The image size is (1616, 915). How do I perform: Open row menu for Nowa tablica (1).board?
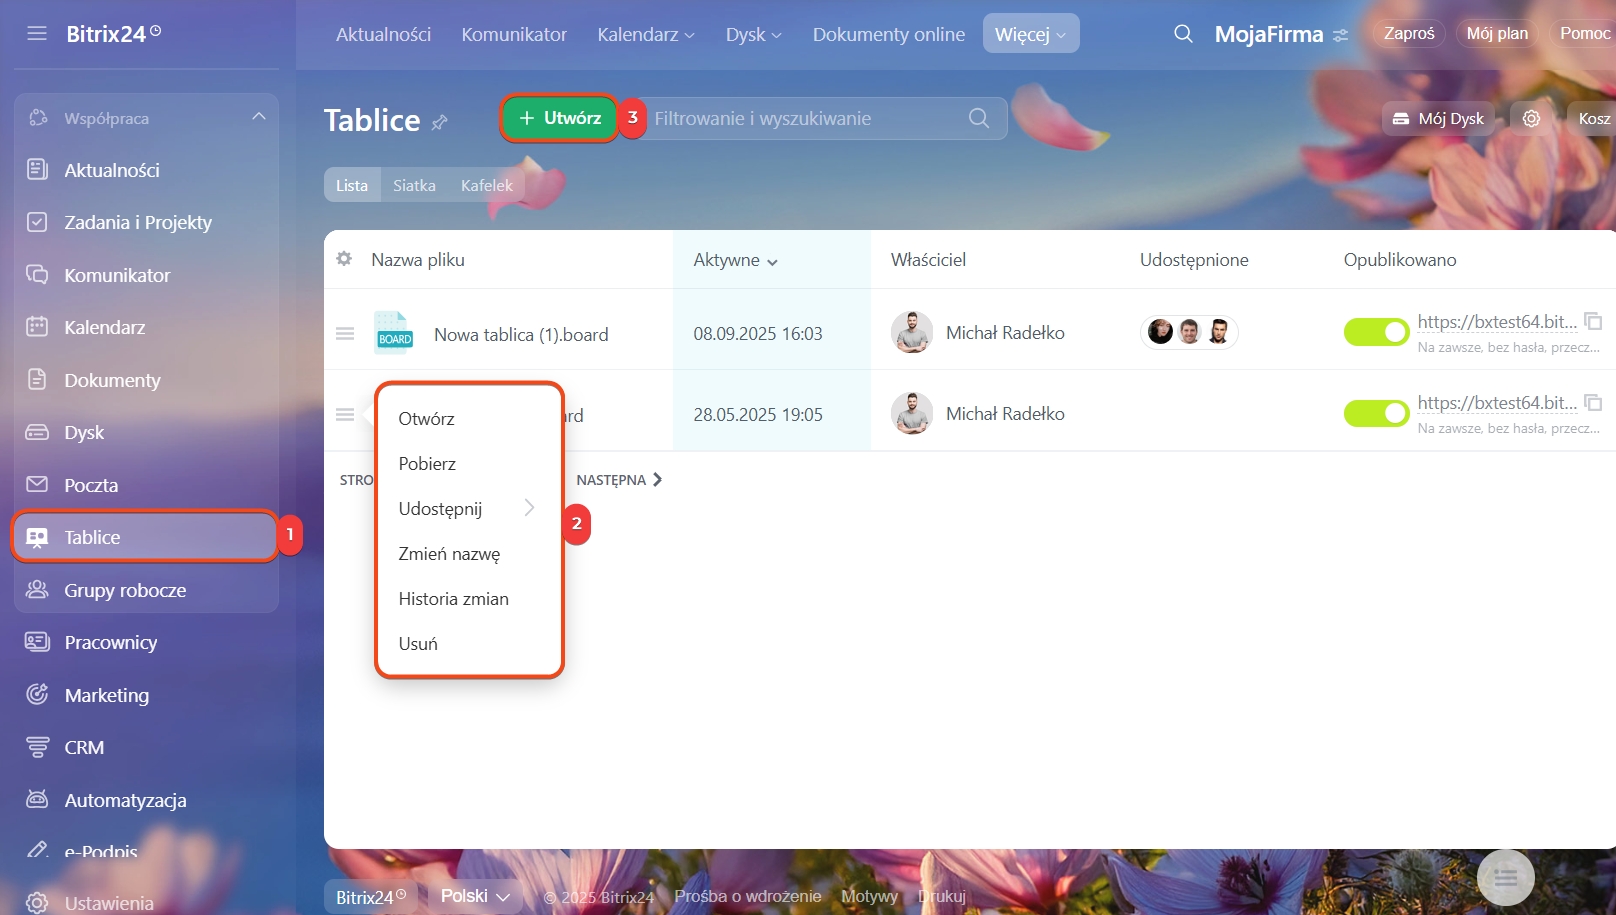tap(345, 333)
